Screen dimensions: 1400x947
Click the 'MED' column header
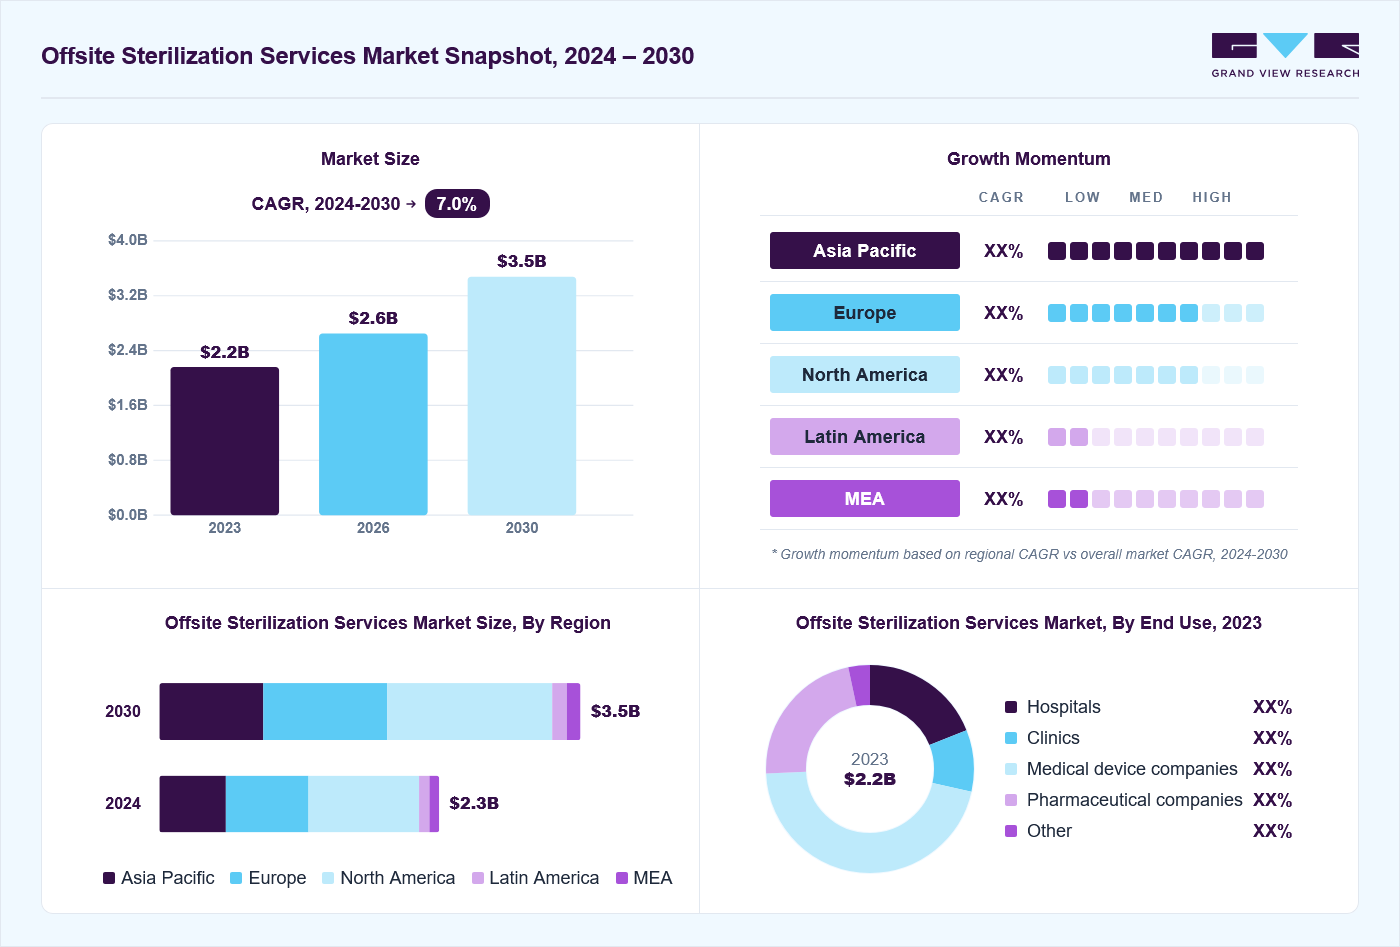tap(1146, 197)
